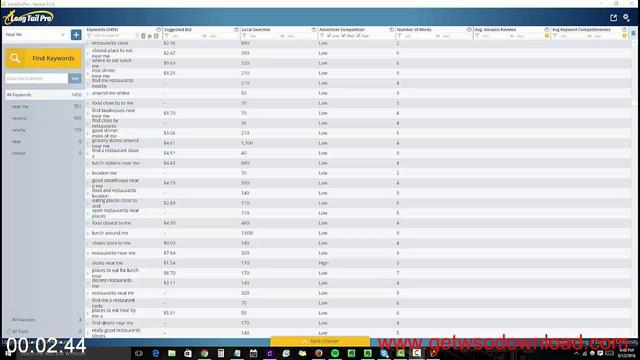This screenshot has width=640, height=360.
Task: Click the Number of Words help icon
Action: [469, 30]
